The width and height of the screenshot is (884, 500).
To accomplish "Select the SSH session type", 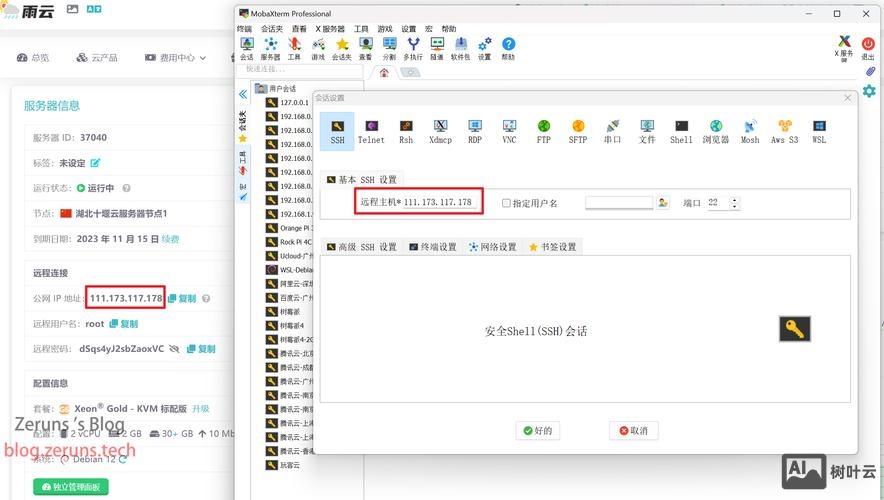I will pos(337,131).
